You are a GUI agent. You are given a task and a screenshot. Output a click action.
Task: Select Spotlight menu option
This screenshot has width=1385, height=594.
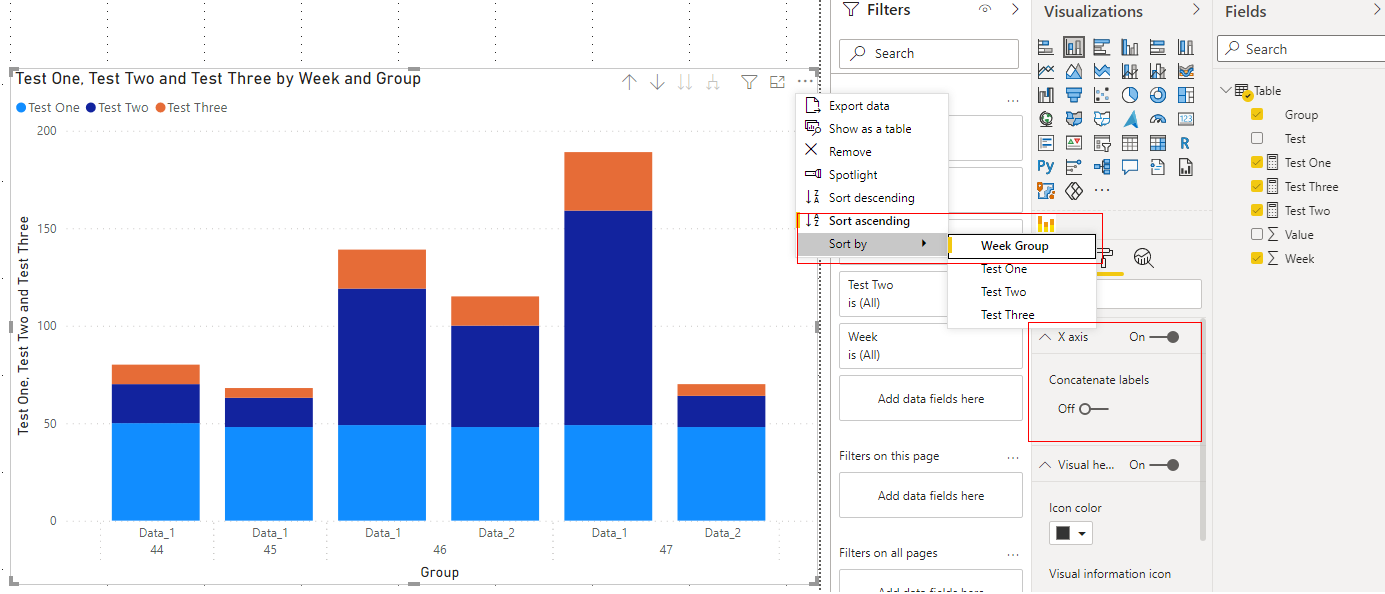pyautogui.click(x=872, y=175)
